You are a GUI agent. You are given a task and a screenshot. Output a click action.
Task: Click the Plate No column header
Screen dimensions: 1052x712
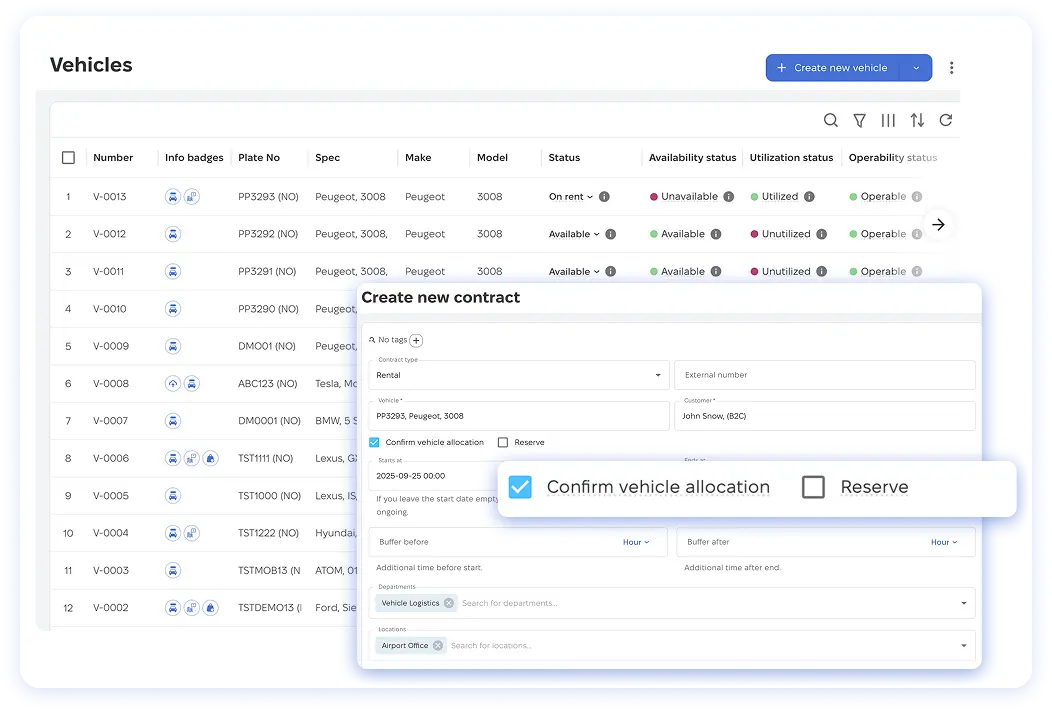(259, 158)
